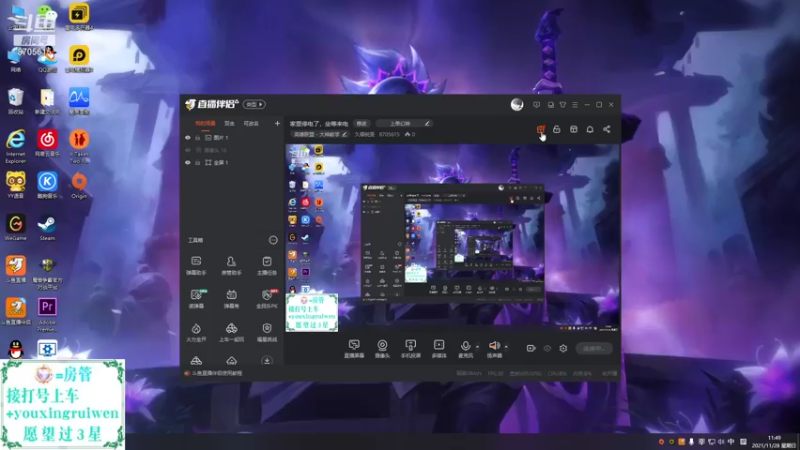Click the green overlay image in preview
The height and width of the screenshot is (450, 800).
coord(312,313)
